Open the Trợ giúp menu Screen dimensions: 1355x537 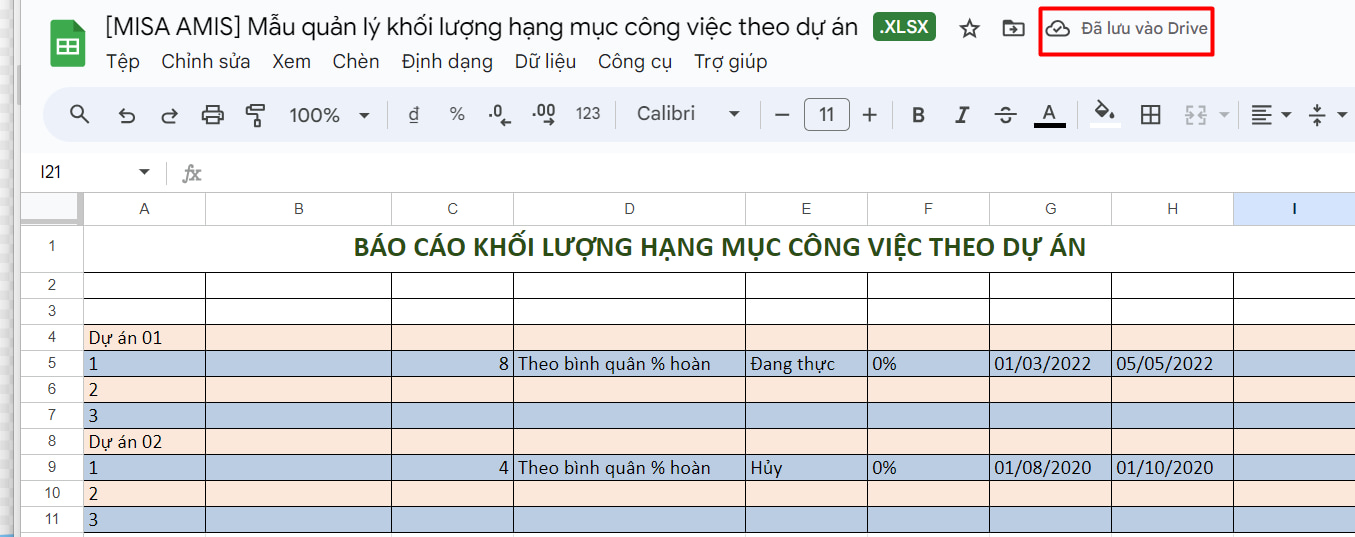(731, 62)
